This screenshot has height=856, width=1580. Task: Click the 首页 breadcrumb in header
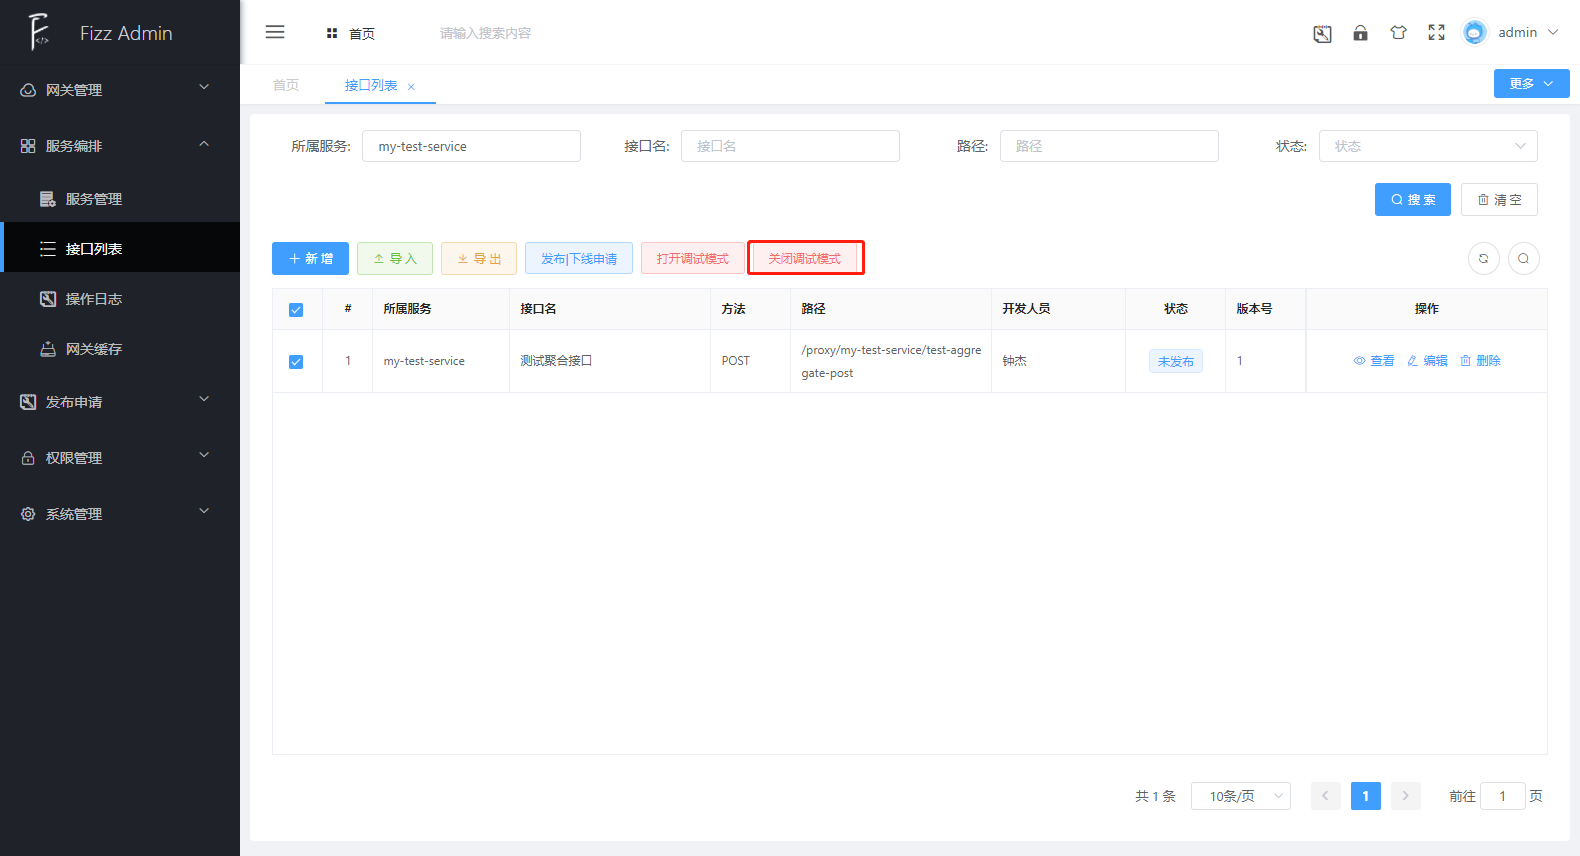[362, 34]
